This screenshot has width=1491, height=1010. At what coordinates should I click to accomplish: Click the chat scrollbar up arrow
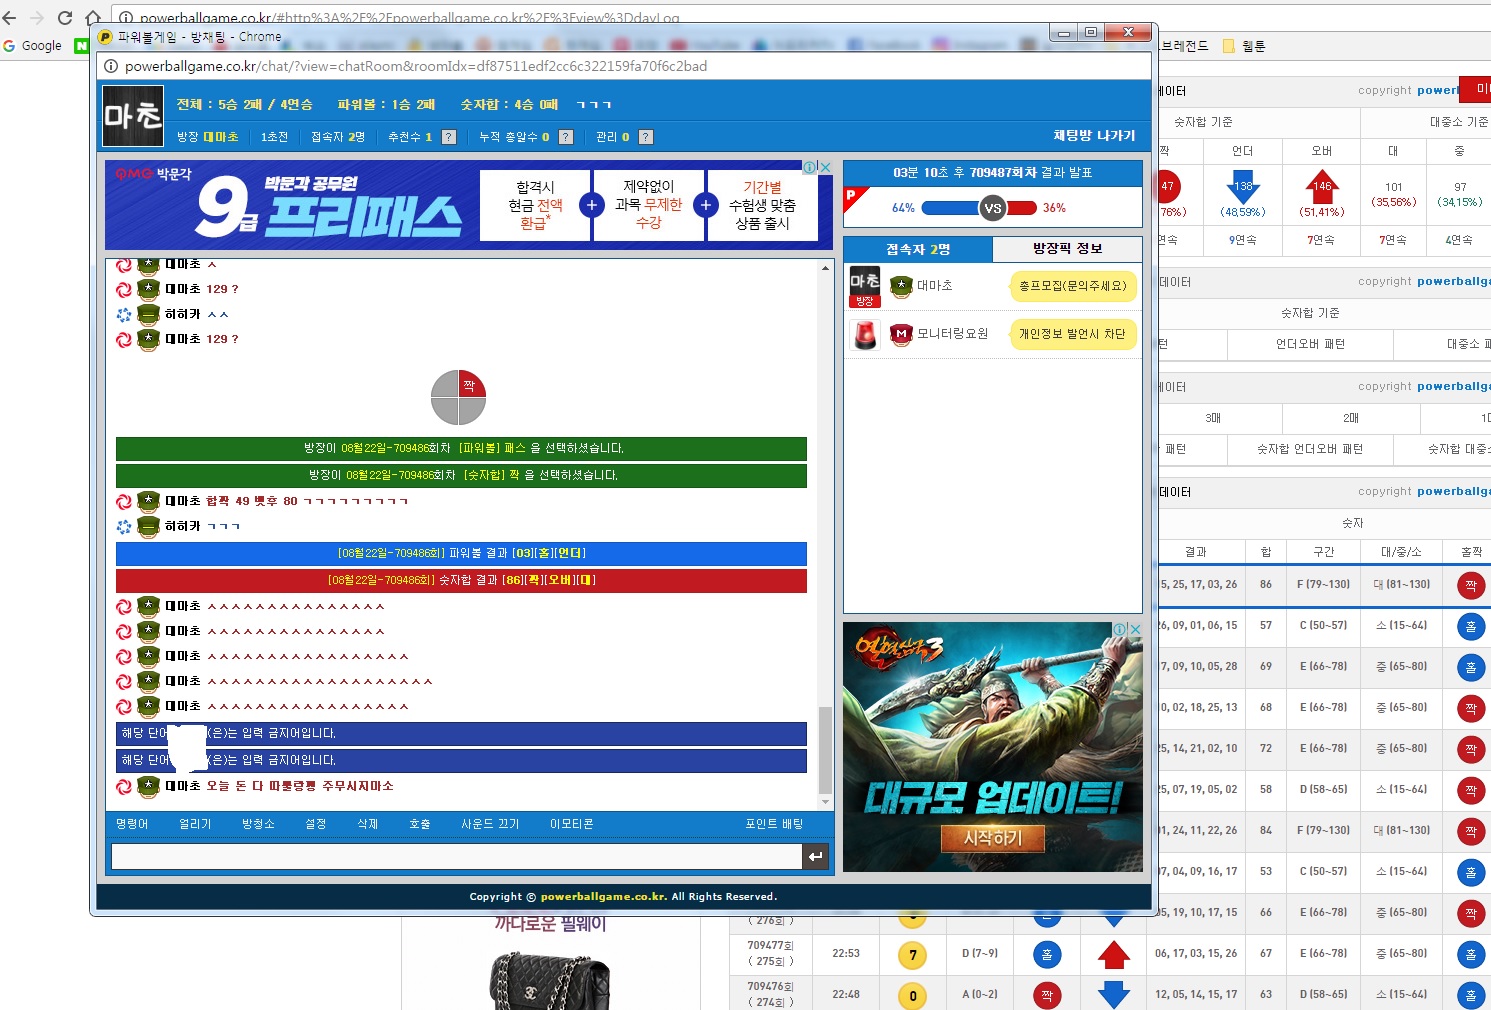825,268
